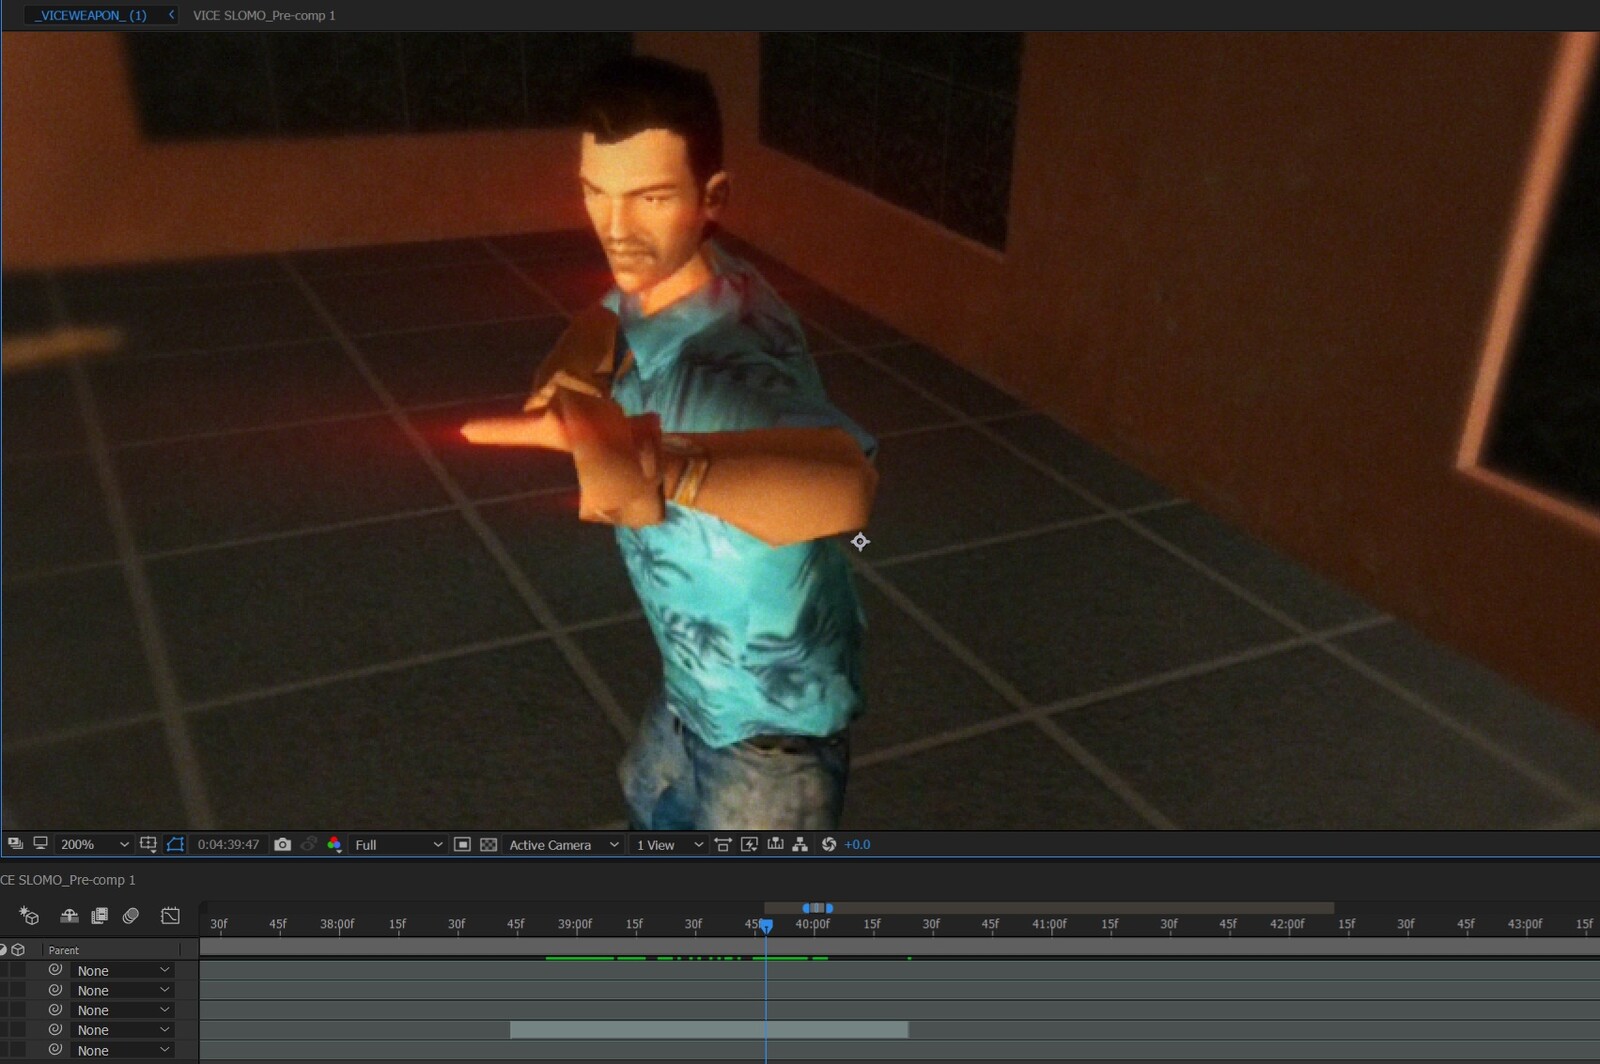Open the Active Camera view dropdown
Viewport: 1600px width, 1064px height.
pos(563,844)
